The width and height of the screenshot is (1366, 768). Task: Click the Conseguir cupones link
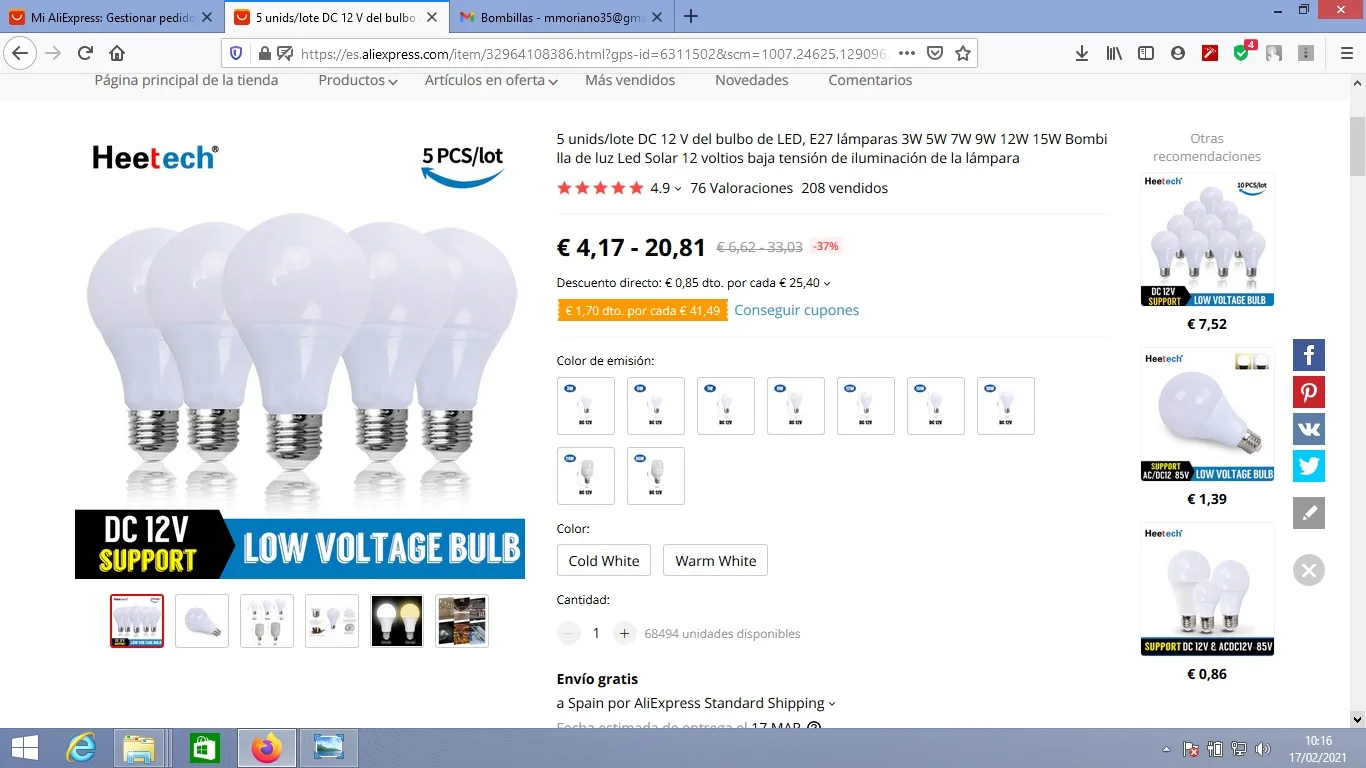click(797, 310)
